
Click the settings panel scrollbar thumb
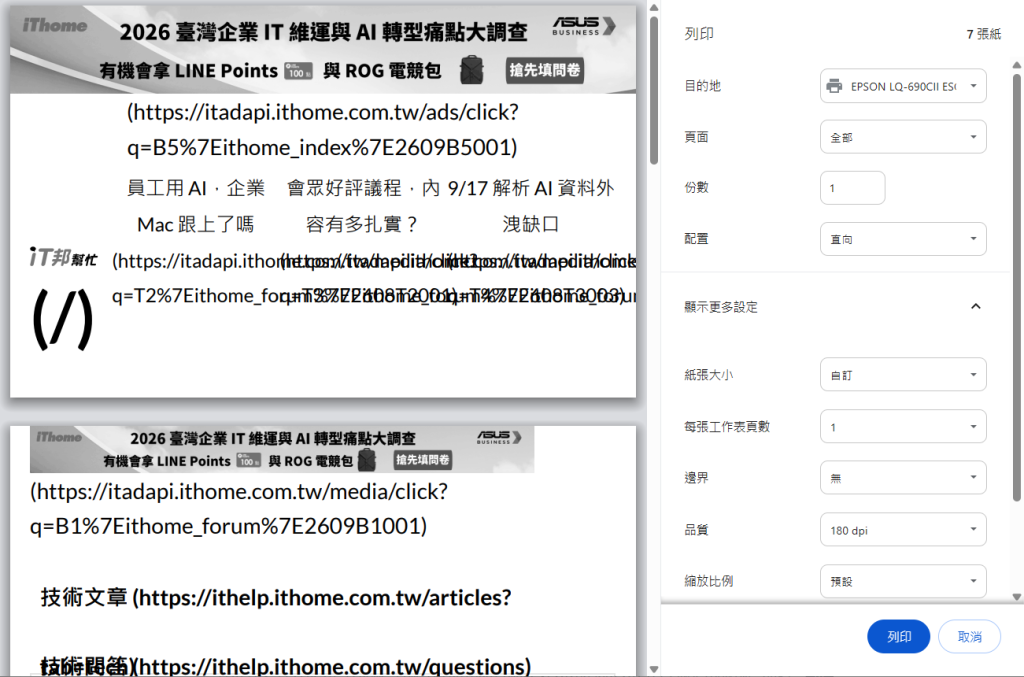(1017, 287)
